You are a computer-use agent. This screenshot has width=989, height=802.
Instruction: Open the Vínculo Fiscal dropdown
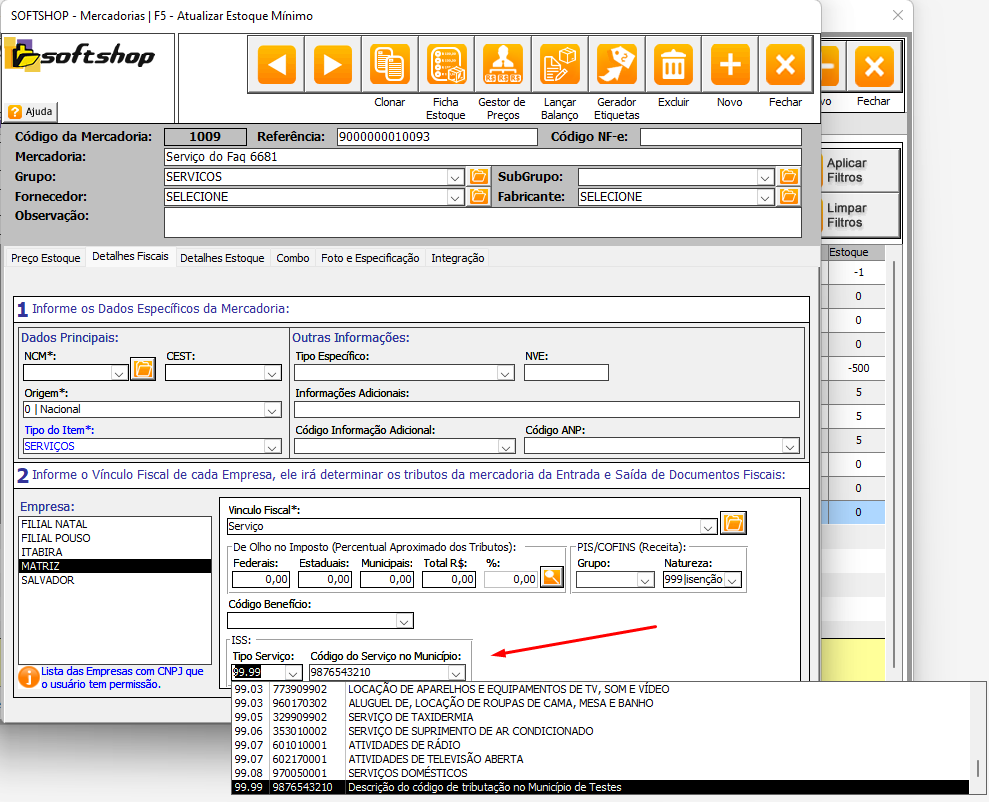pos(708,525)
